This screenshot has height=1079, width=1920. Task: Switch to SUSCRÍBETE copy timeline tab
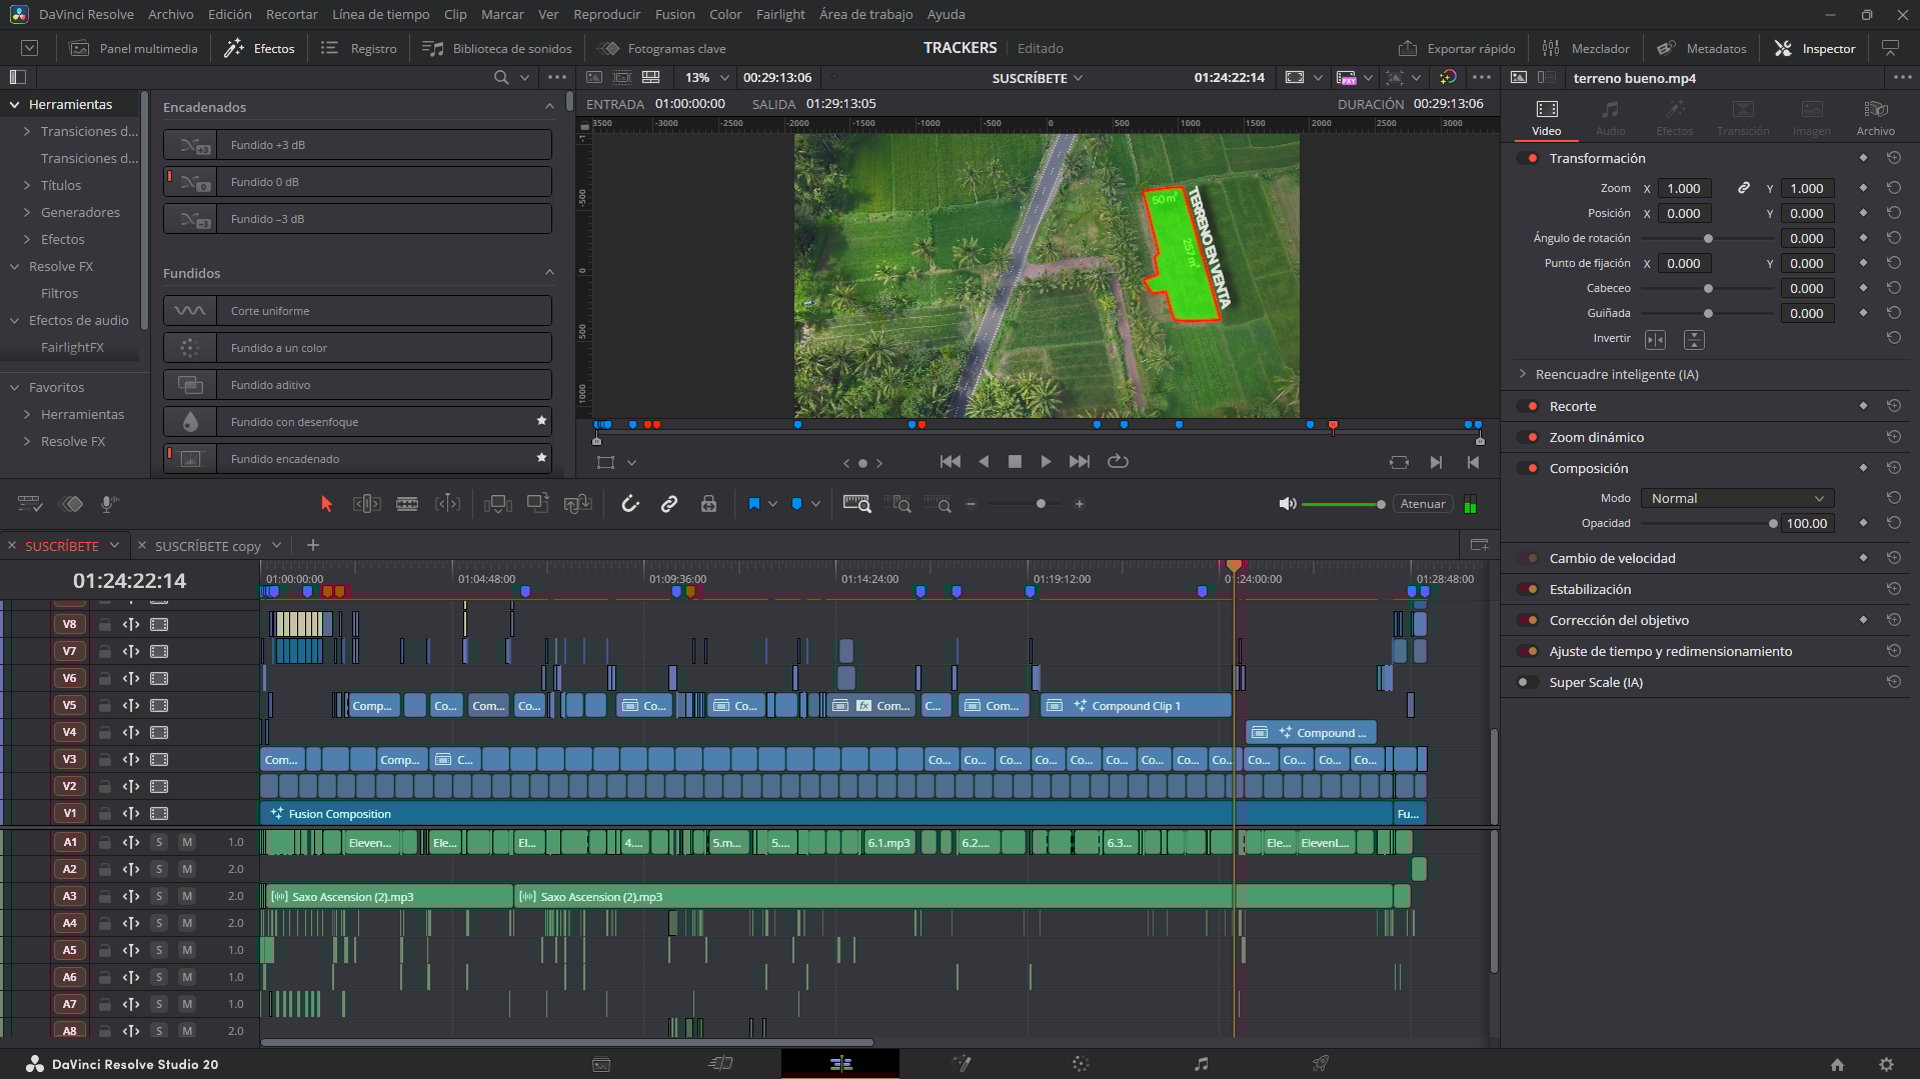coord(207,546)
